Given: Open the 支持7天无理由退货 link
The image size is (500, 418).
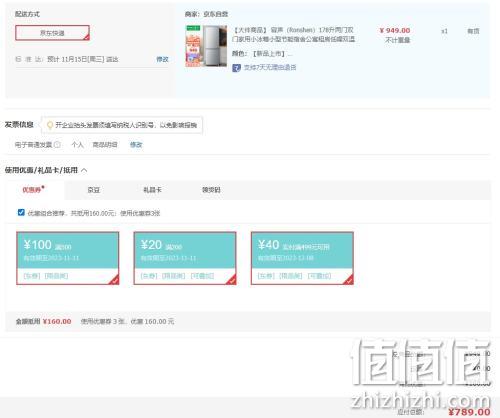Looking at the screenshot, I should [270, 68].
